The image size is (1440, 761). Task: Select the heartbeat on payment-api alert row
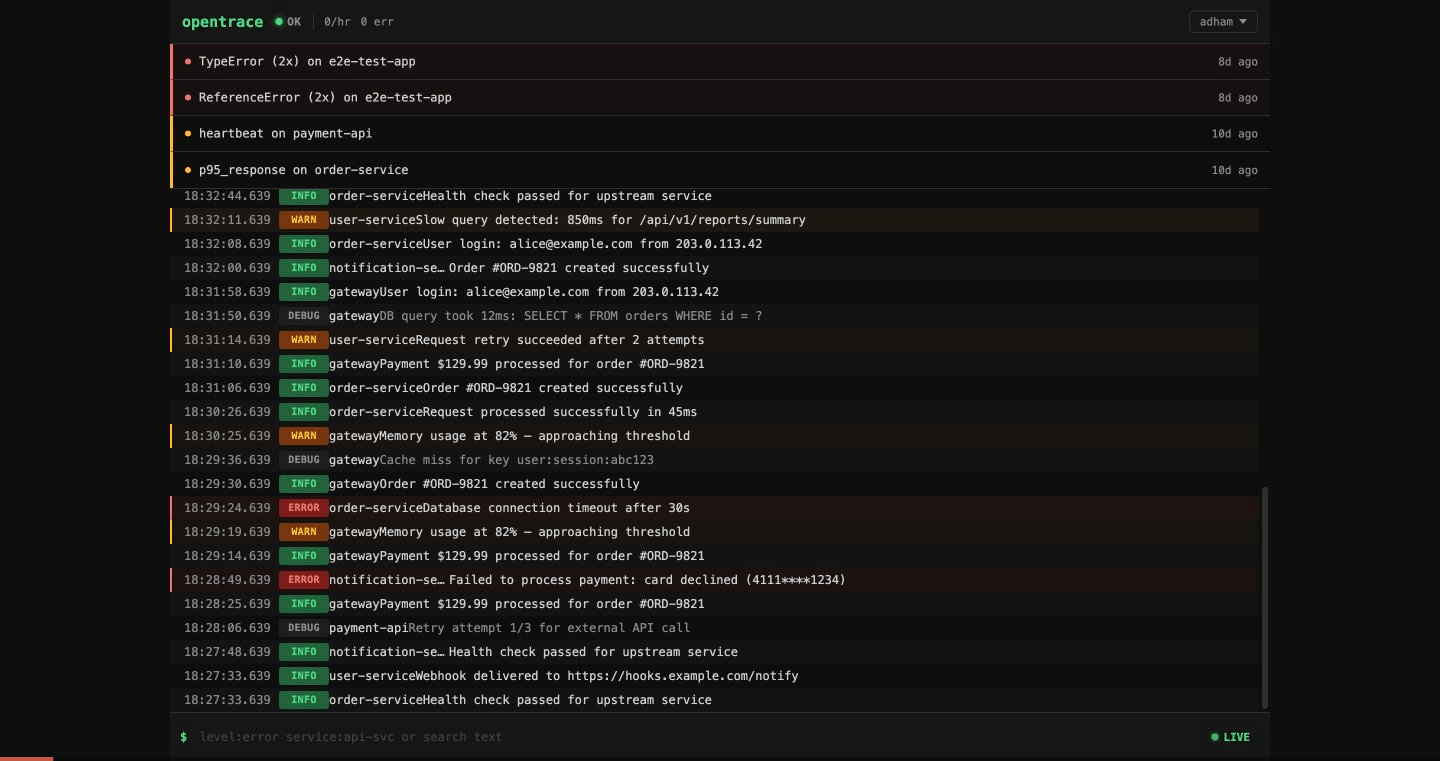[x=700, y=133]
